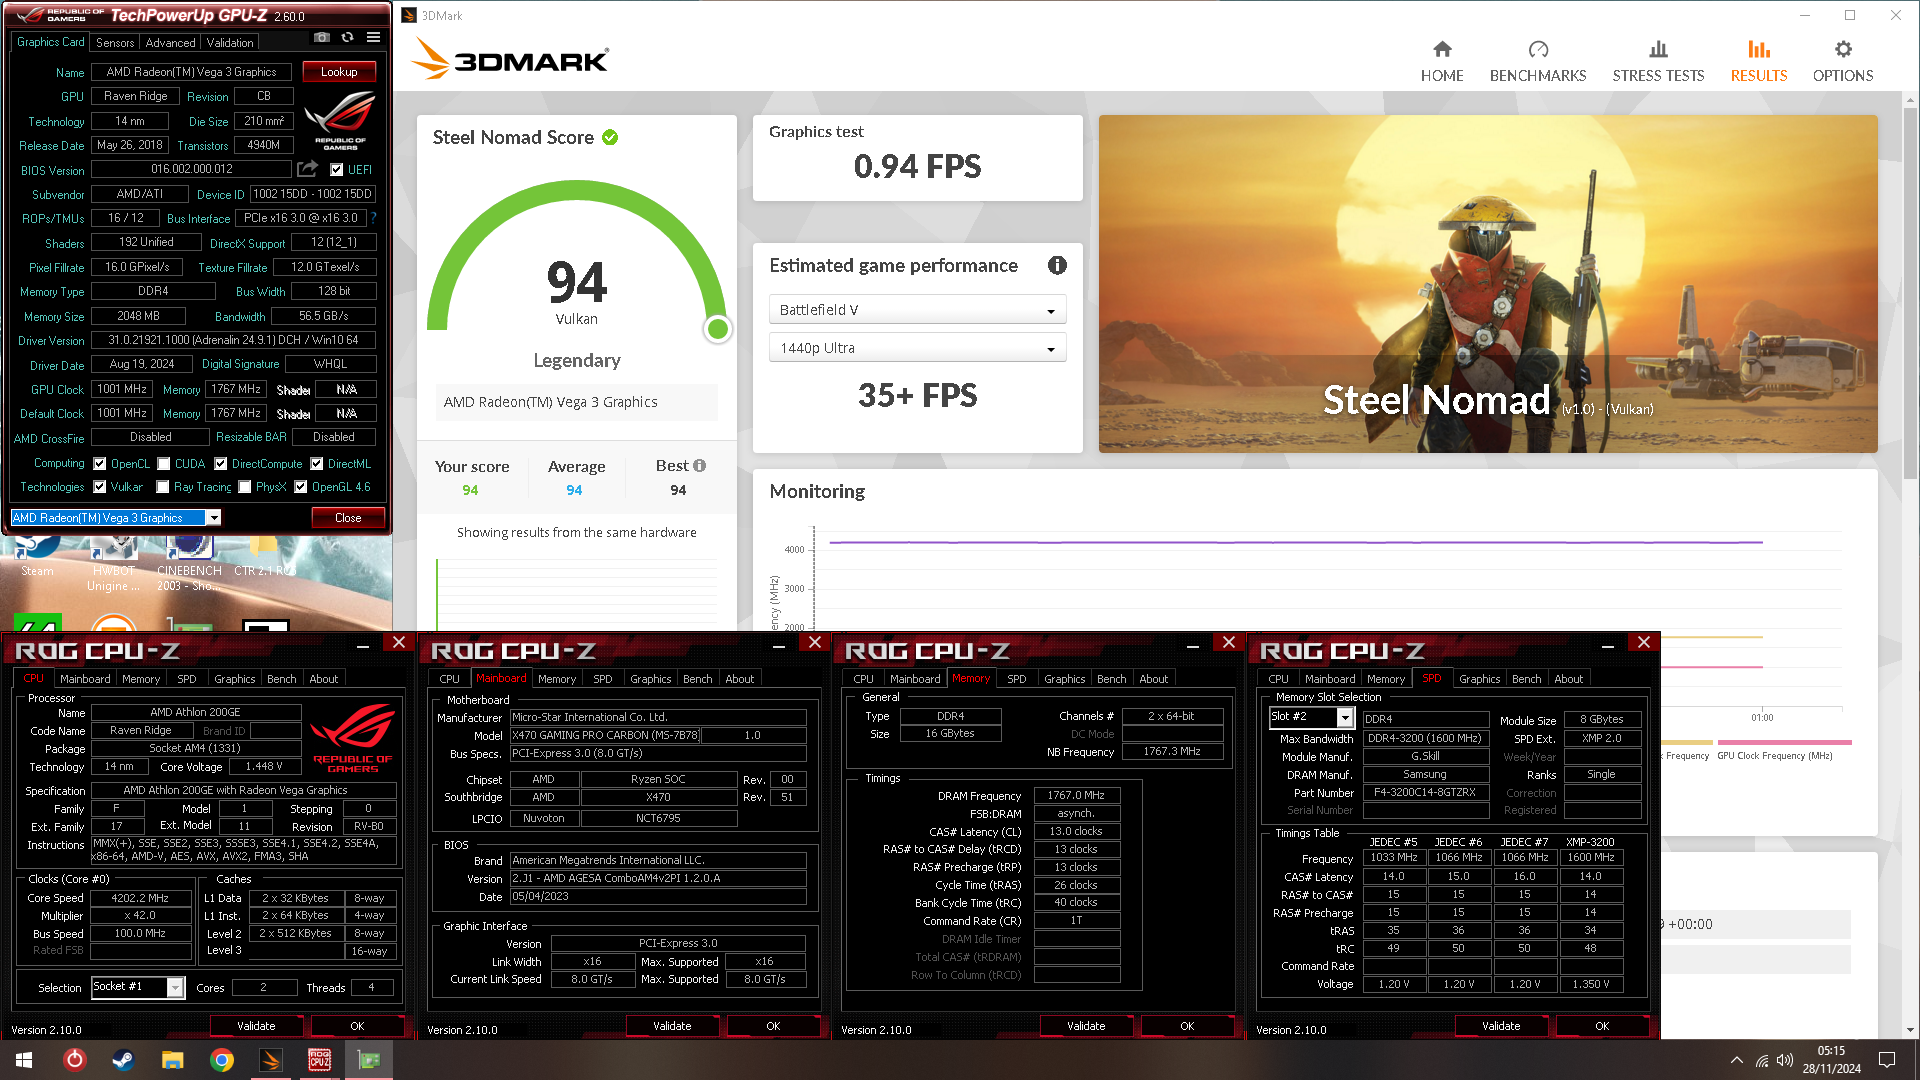Screen dimensions: 1920x1080
Task: Open About tab in SPD CPU-Z window
Action: 1569,679
